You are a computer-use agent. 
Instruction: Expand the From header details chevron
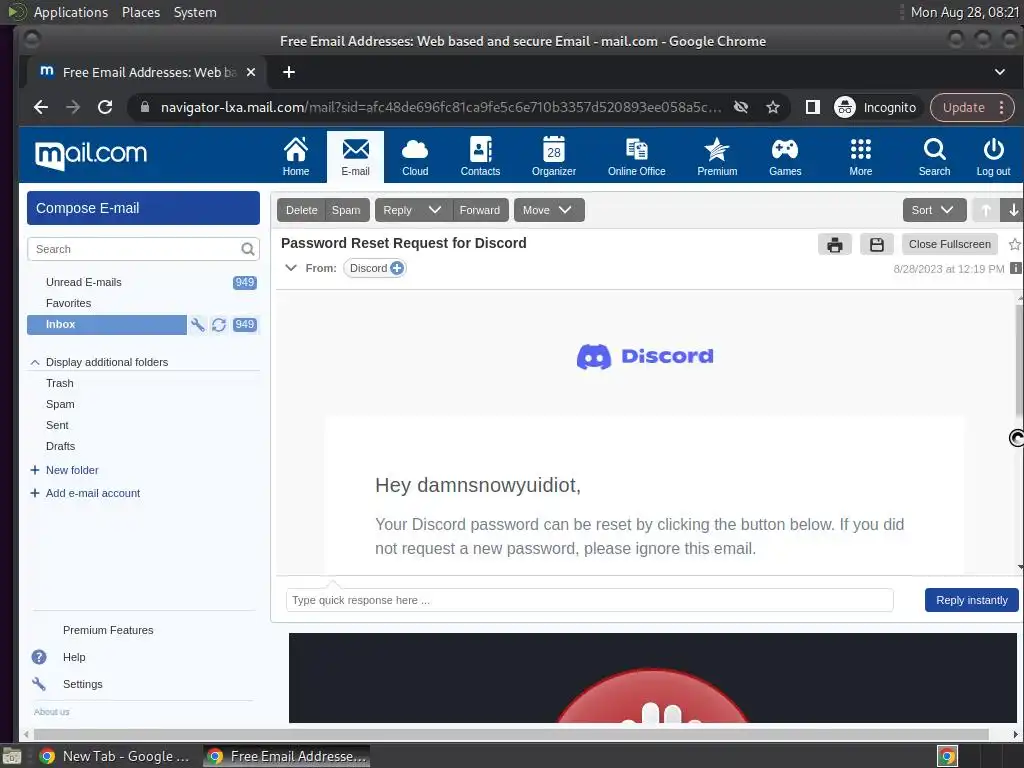291,268
